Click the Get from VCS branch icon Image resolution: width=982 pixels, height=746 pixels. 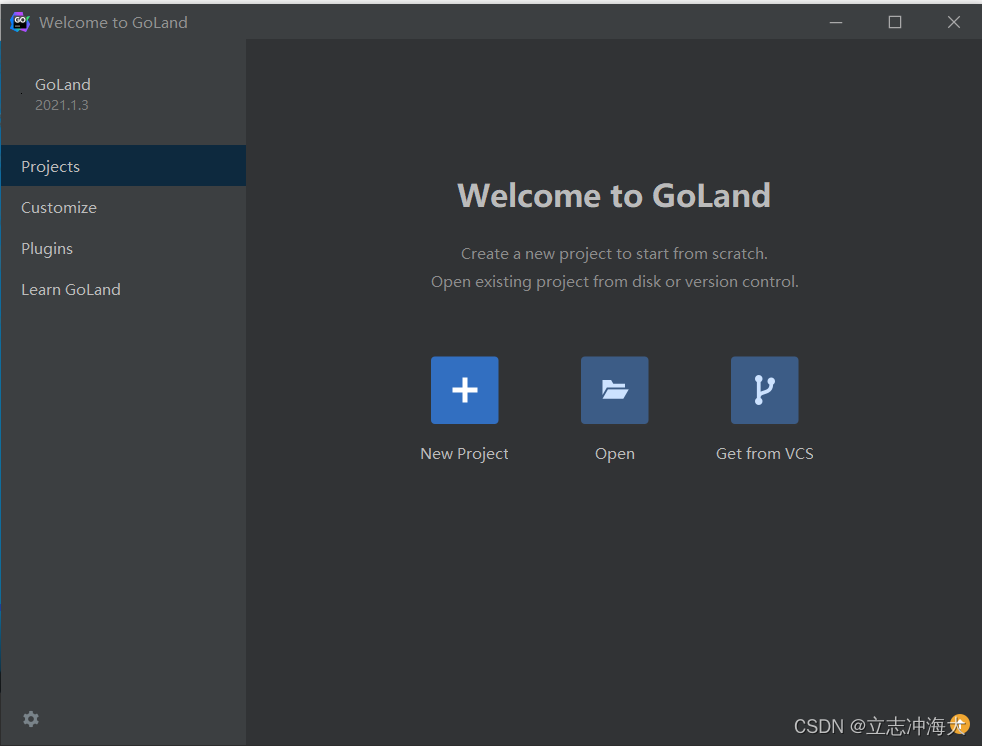pos(765,390)
